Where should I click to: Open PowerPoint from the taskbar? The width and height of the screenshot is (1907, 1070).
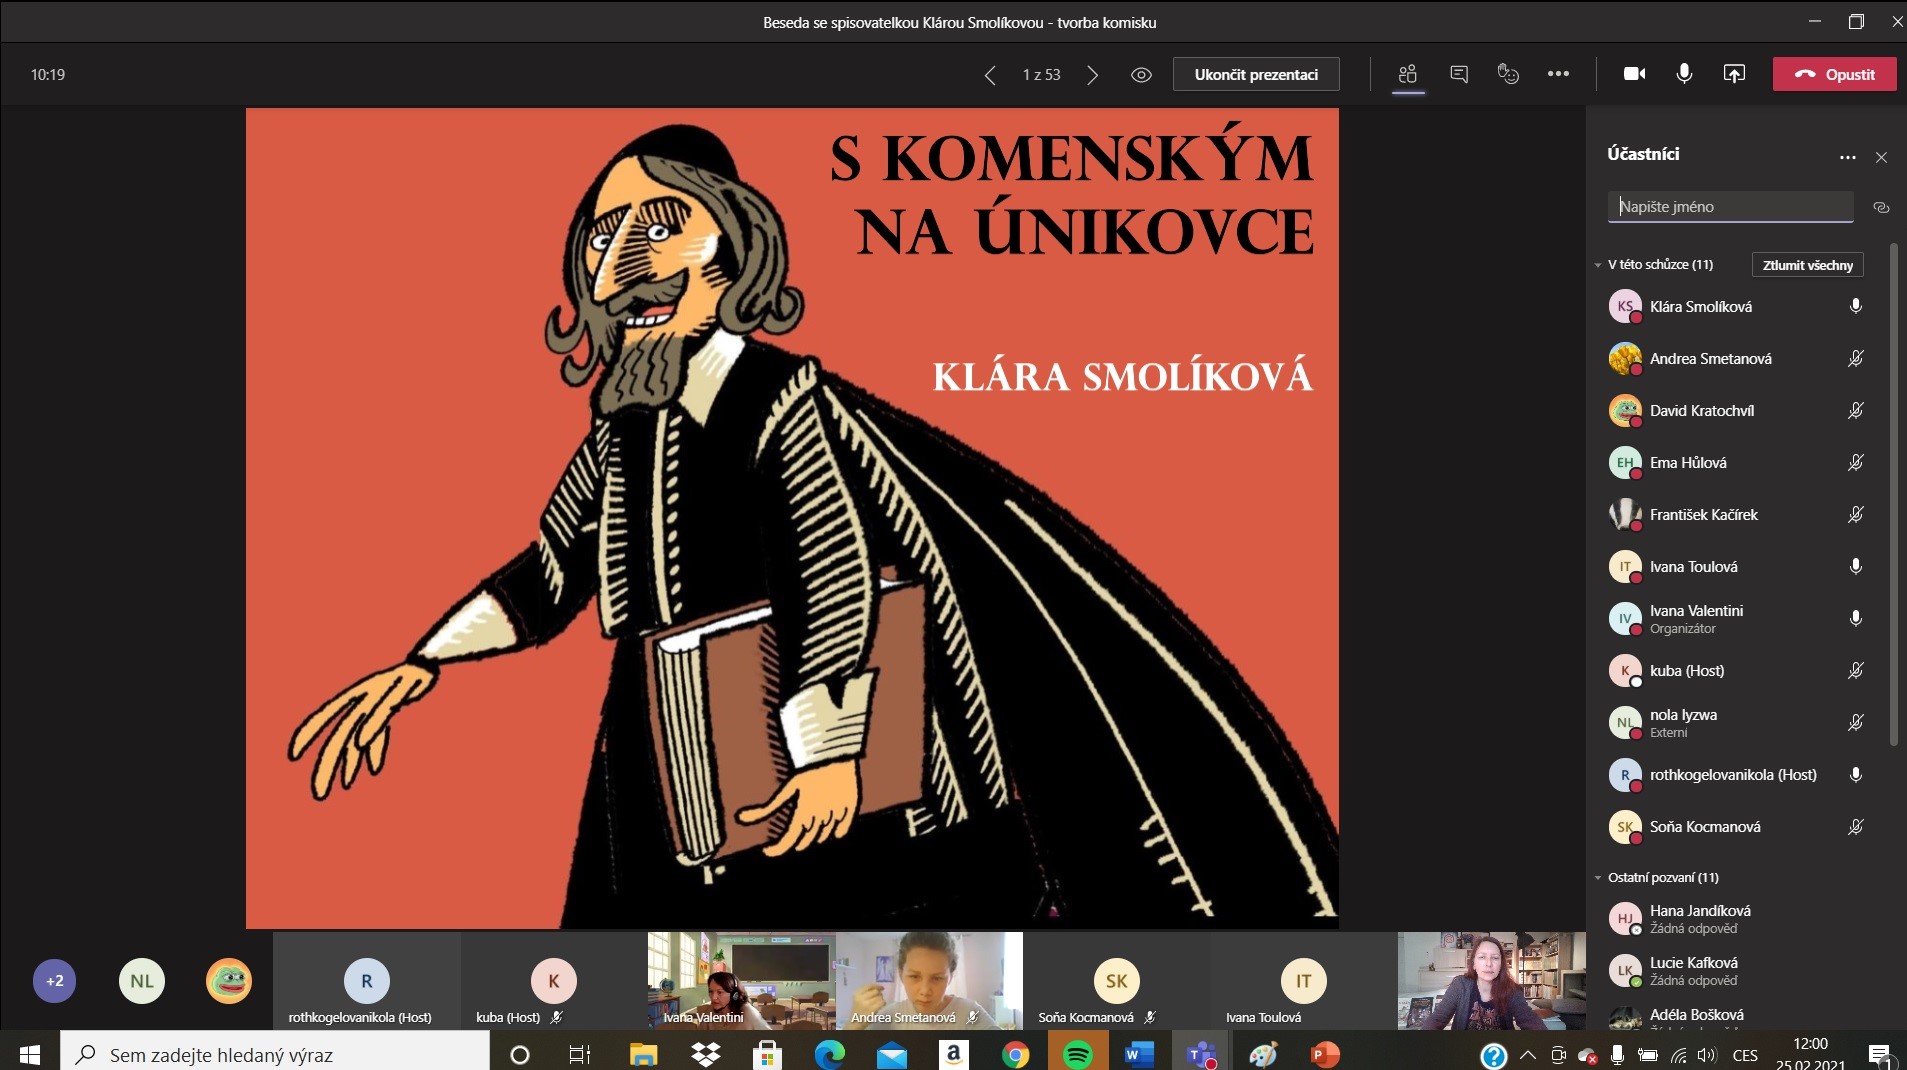coord(1324,1055)
